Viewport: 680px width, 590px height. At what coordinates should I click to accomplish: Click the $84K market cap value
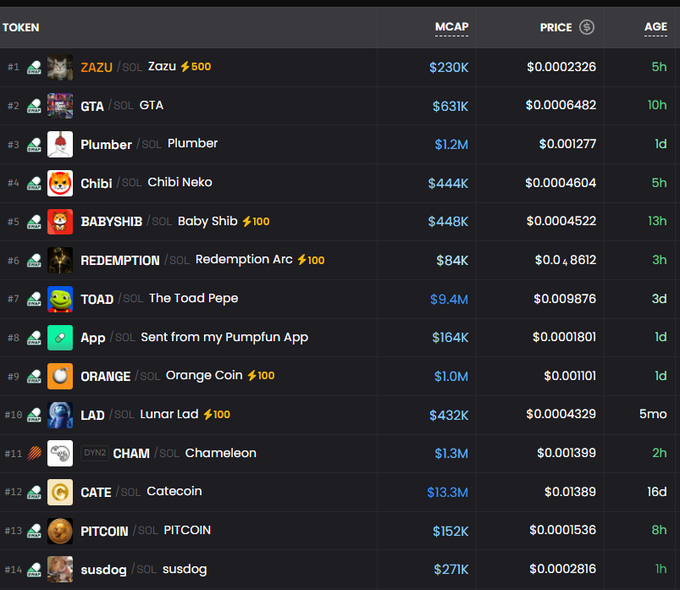(452, 260)
